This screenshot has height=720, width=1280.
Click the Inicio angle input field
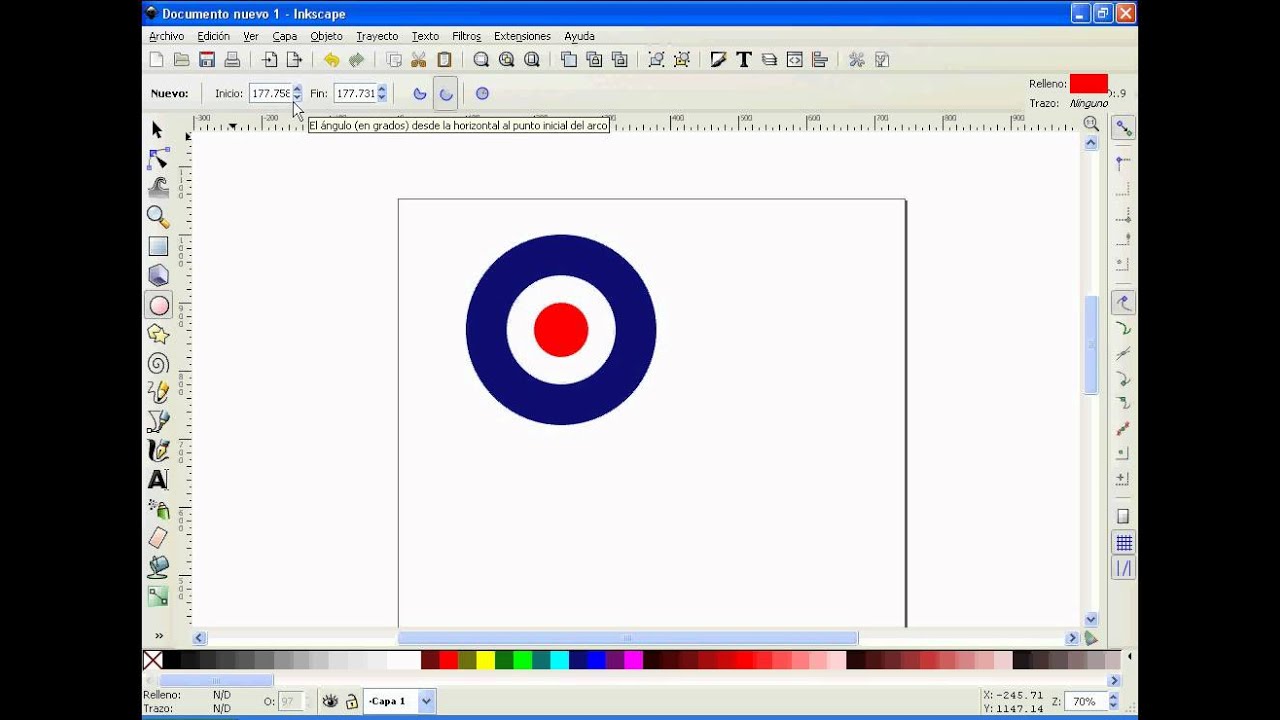click(270, 93)
